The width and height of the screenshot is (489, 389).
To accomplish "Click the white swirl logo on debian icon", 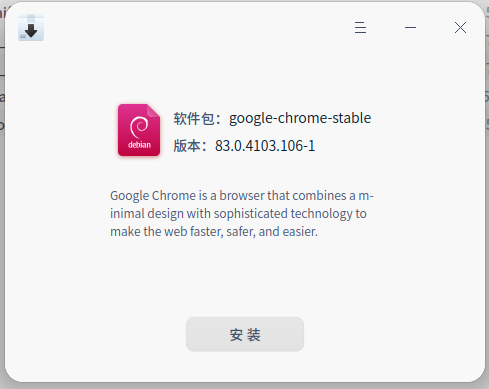I will [139, 127].
